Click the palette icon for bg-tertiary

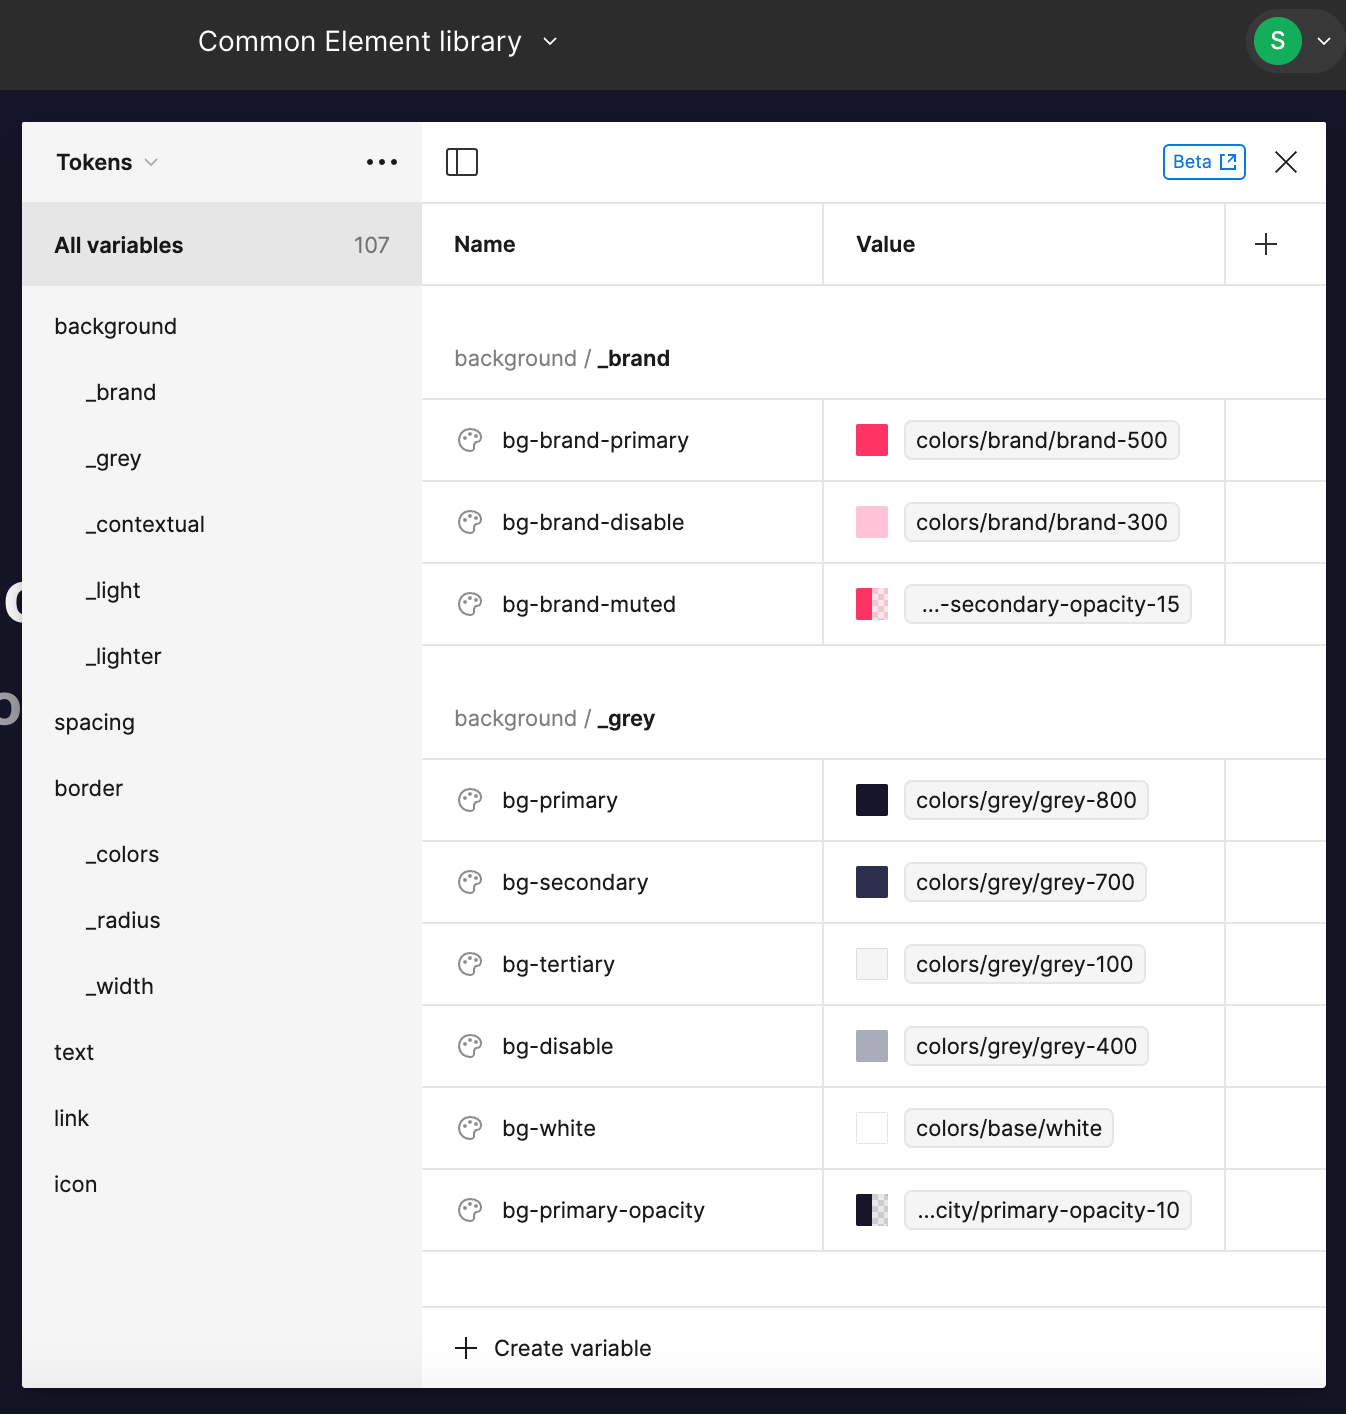[x=470, y=964]
